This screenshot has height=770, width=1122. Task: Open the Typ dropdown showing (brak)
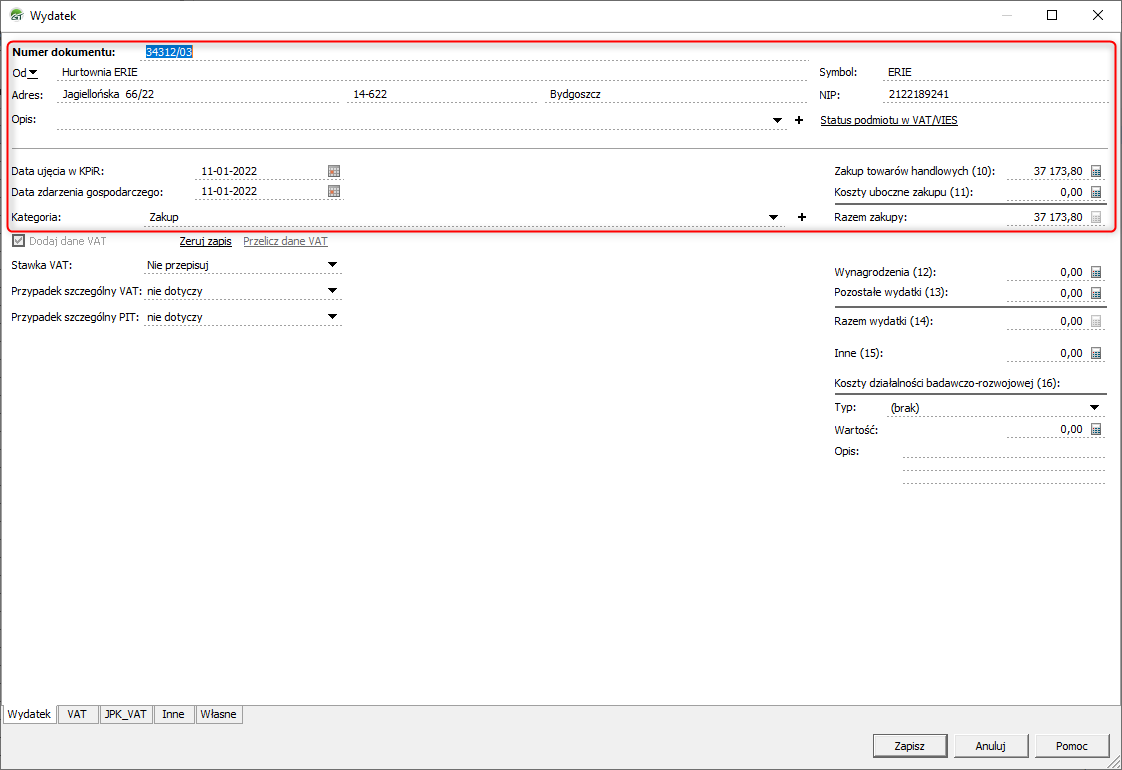pos(1094,407)
